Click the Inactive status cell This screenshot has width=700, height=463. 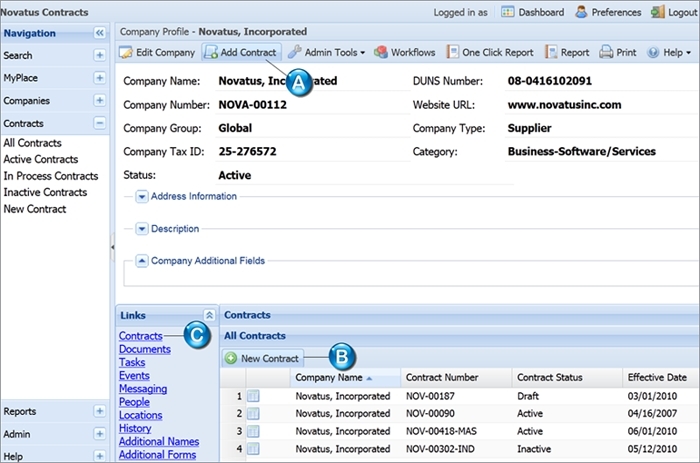[x=534, y=449]
